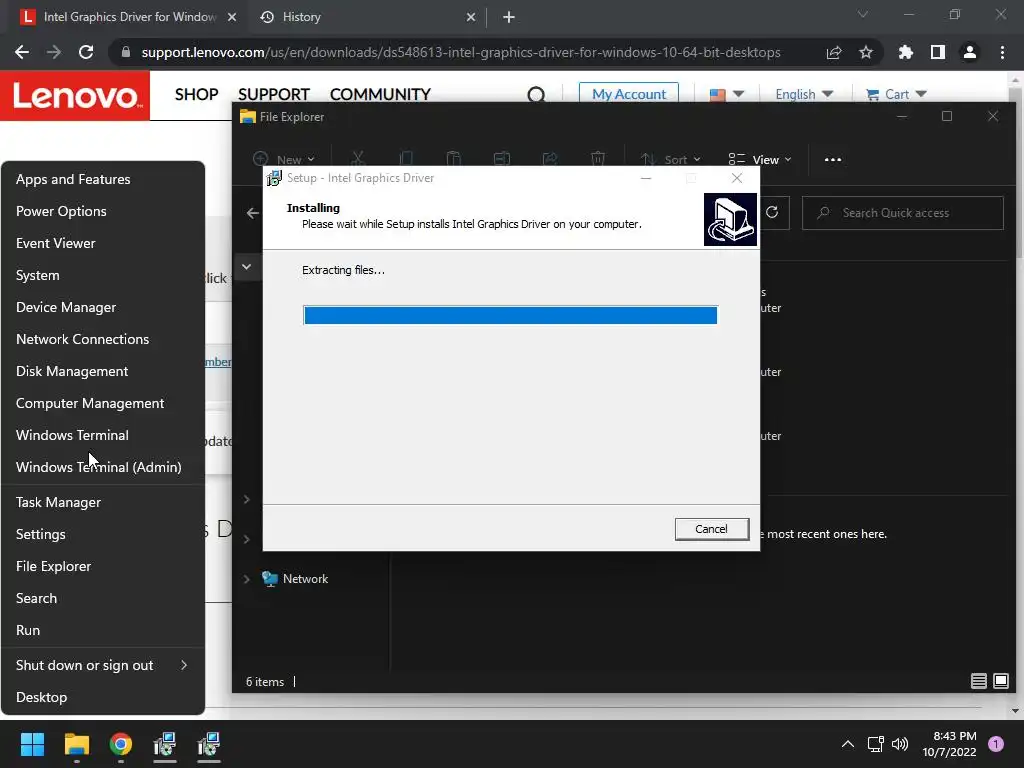Expand the Network tree item

pos(246,579)
